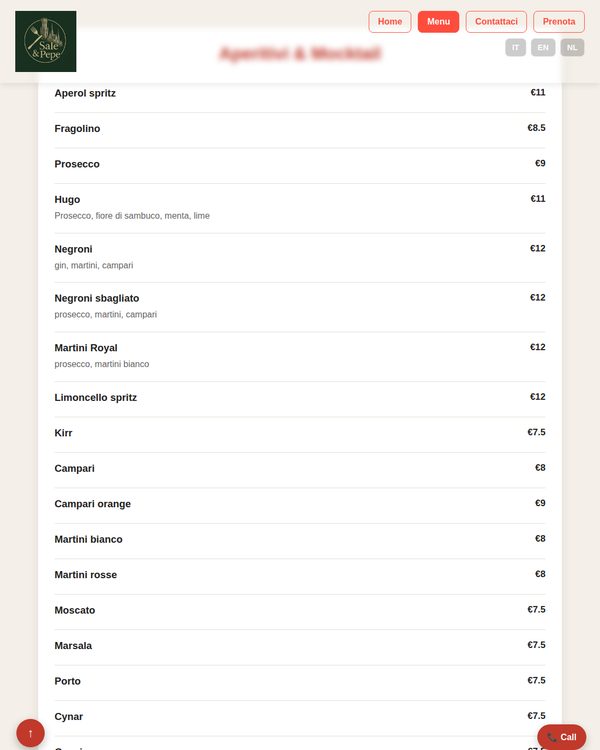Switch language to EN

tap(543, 47)
